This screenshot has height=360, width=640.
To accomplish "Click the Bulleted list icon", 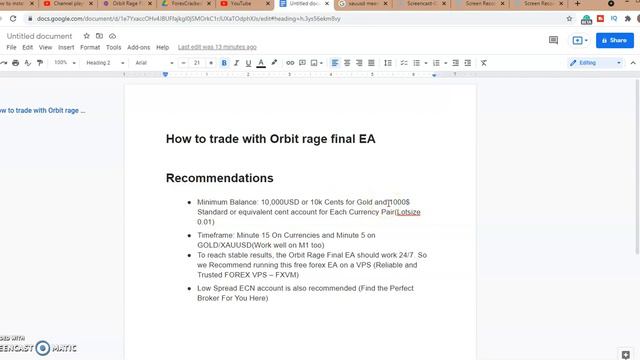I will coord(416,63).
